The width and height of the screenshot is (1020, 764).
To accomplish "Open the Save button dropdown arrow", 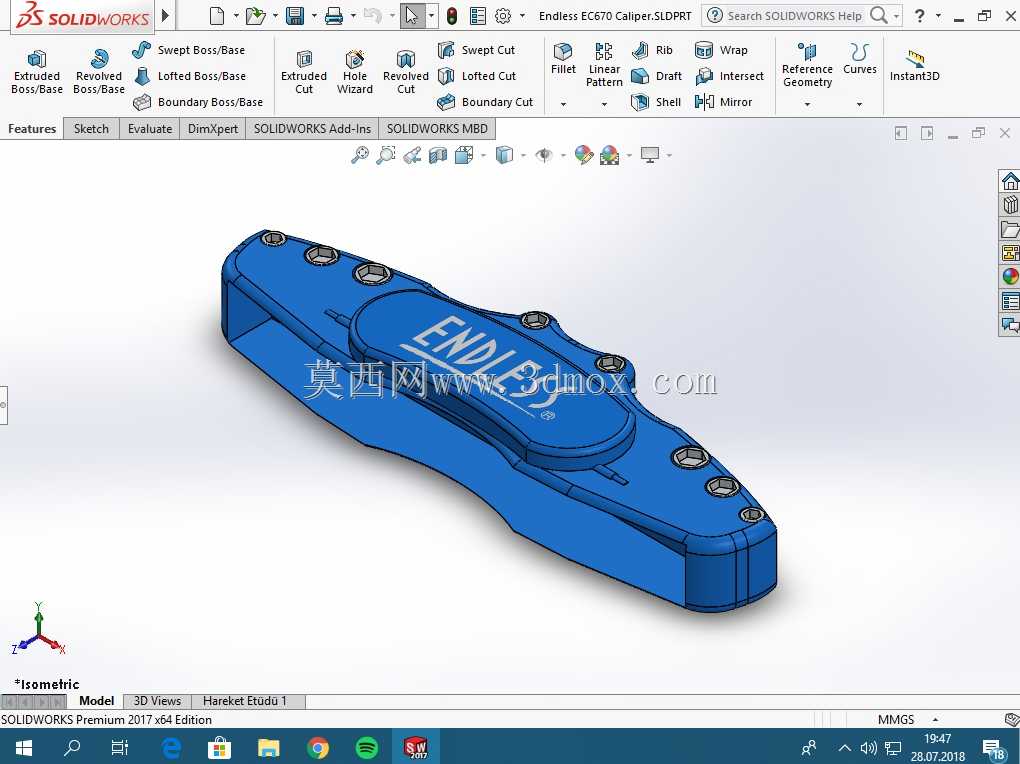I will pyautogui.click(x=314, y=16).
